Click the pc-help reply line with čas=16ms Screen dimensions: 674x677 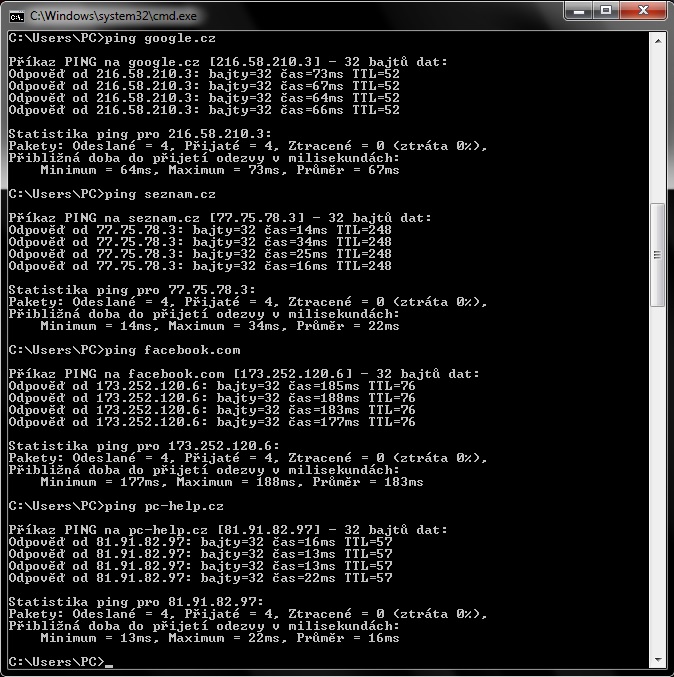click(200, 542)
